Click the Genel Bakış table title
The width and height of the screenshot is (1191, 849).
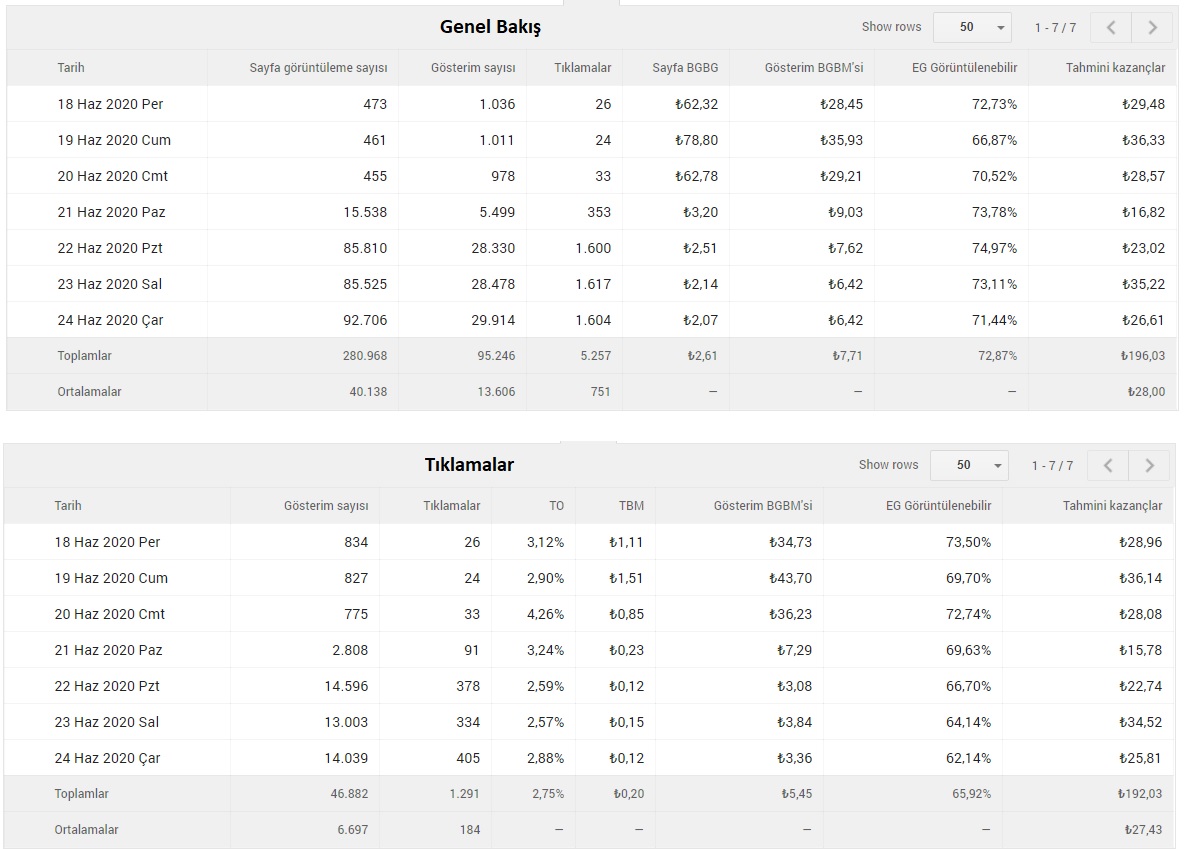[490, 27]
